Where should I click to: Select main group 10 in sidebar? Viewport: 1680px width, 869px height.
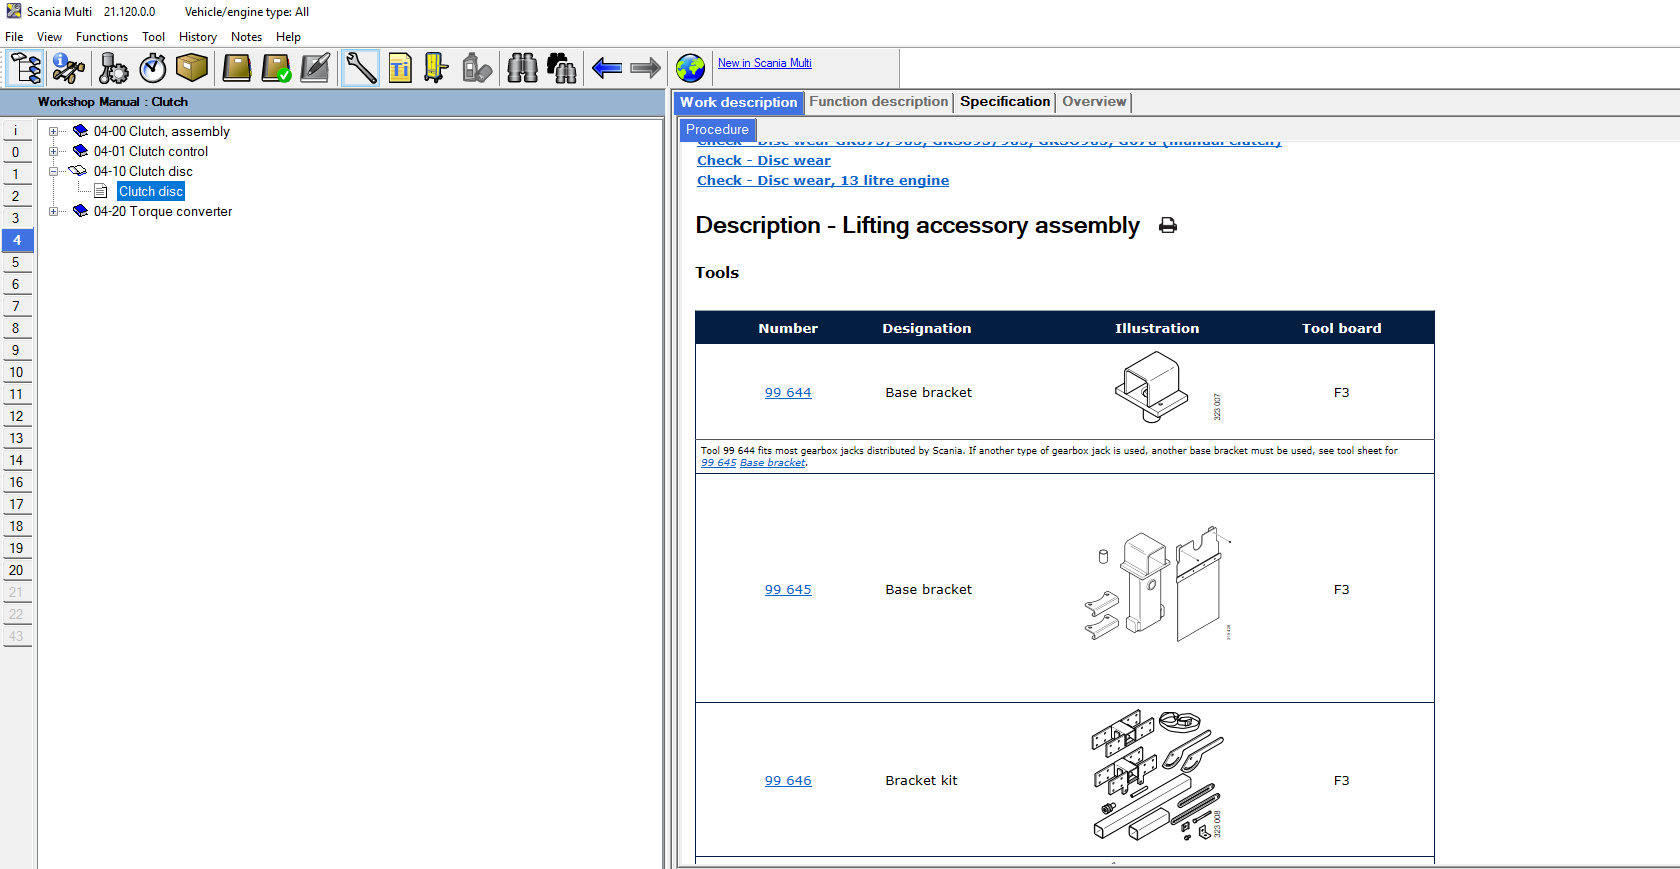tap(17, 372)
